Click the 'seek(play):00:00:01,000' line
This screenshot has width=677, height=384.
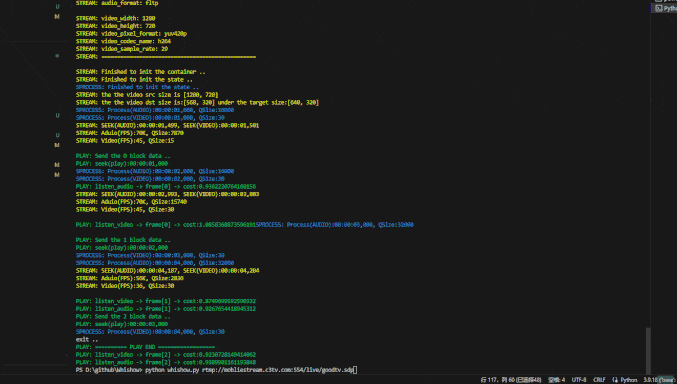pos(122,164)
